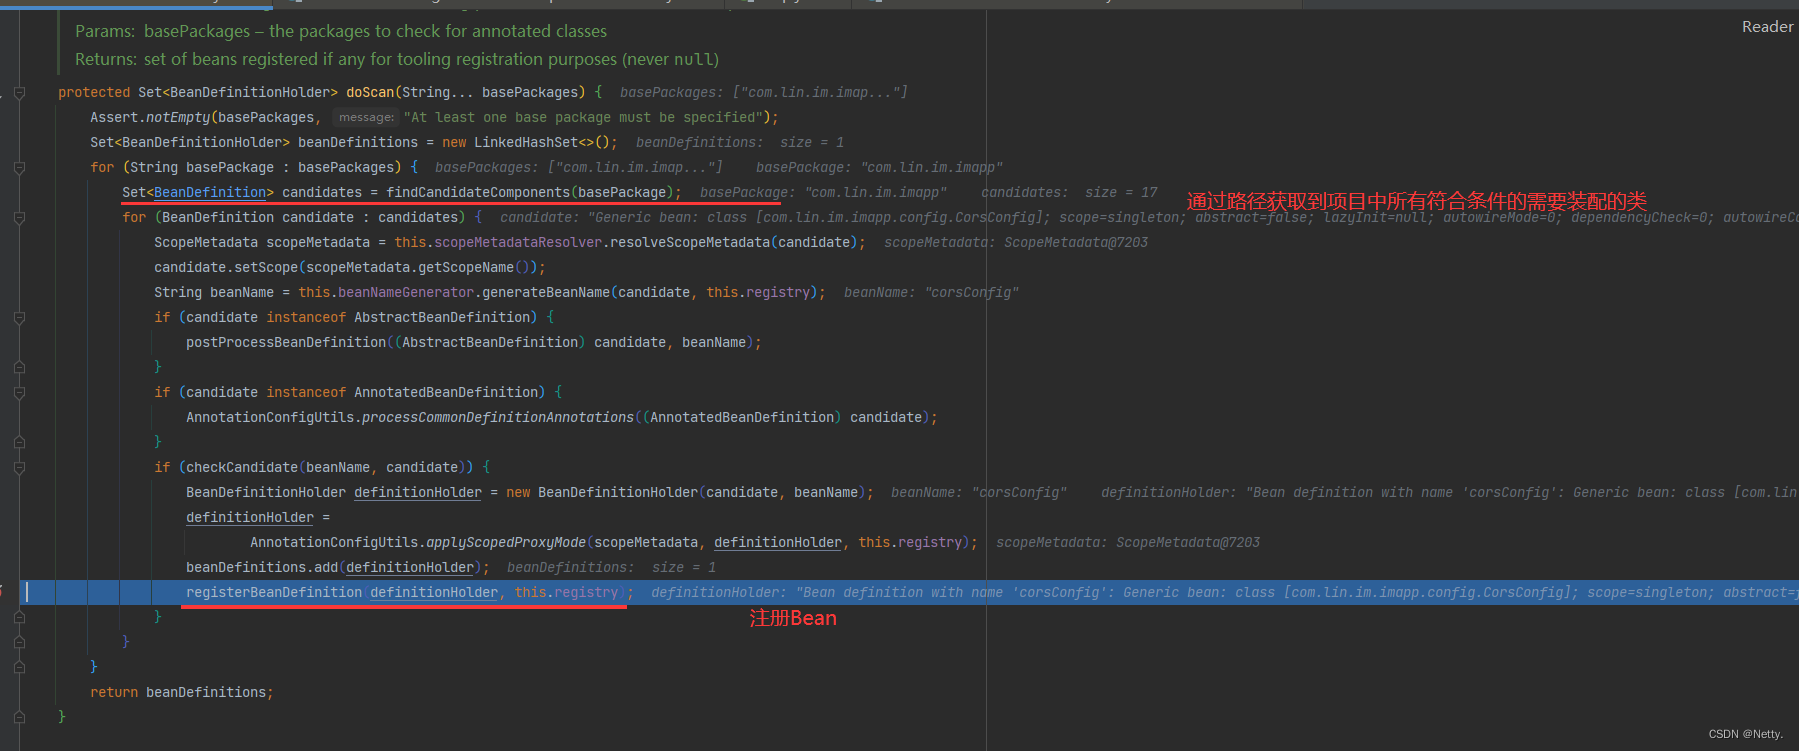Screen dimensions: 1799x751
Task: Click debug value 'candidates: size = 17'
Action: pos(1069,192)
